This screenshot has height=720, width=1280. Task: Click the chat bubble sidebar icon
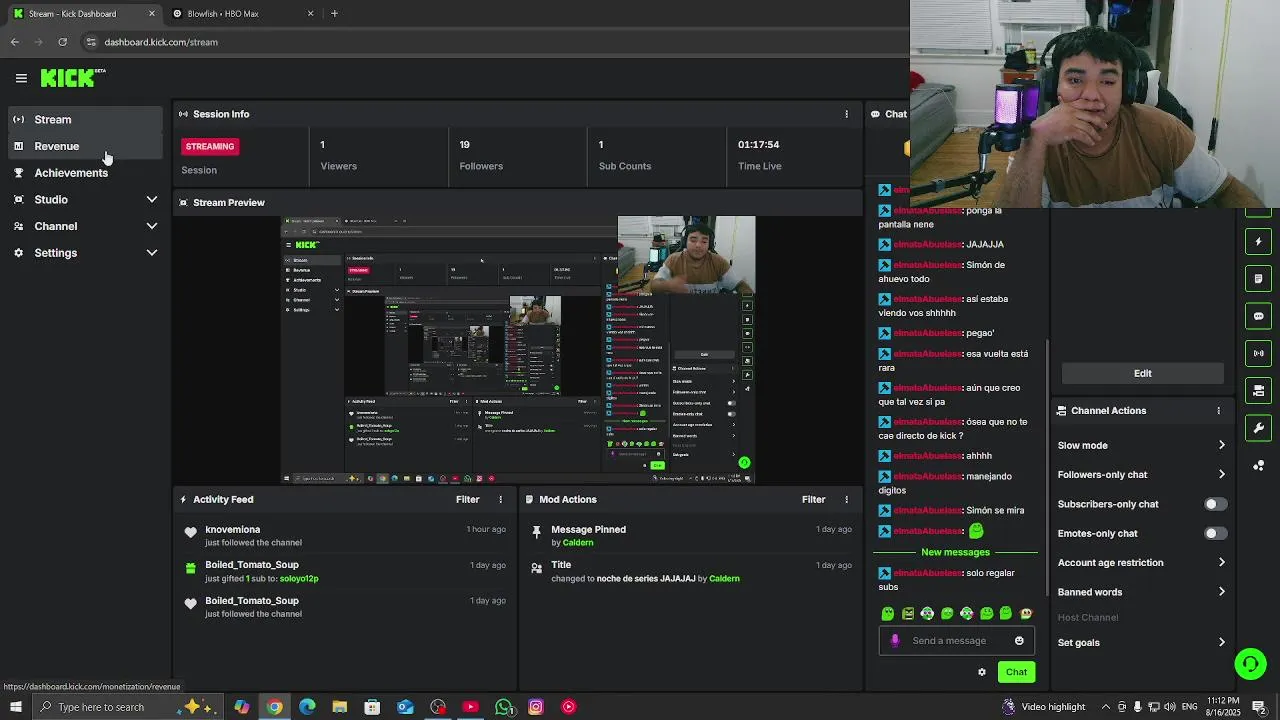pyautogui.click(x=1258, y=316)
